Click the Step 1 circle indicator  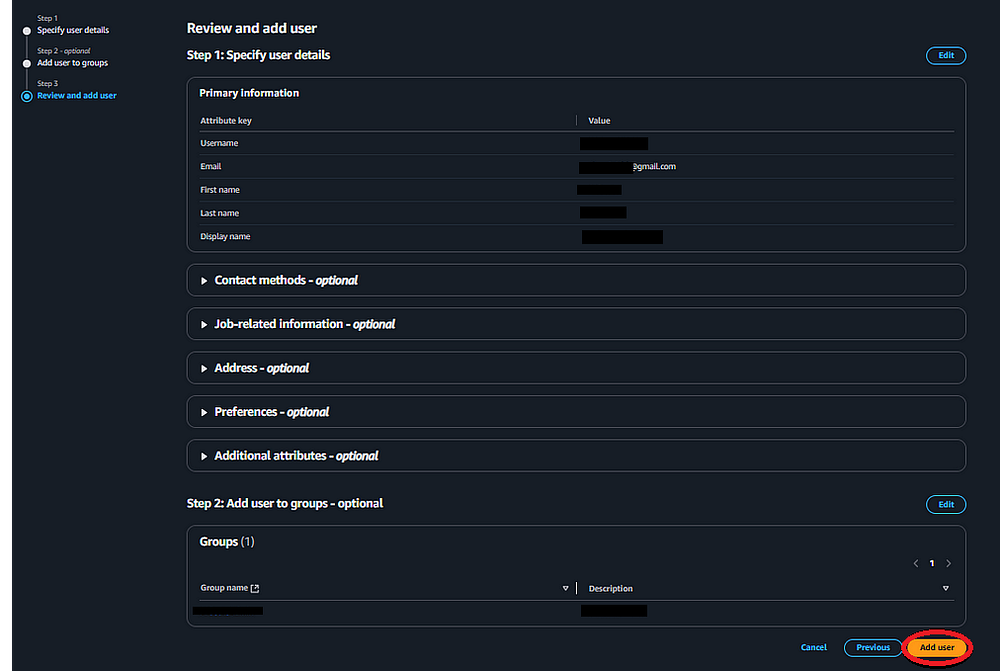tap(27, 30)
